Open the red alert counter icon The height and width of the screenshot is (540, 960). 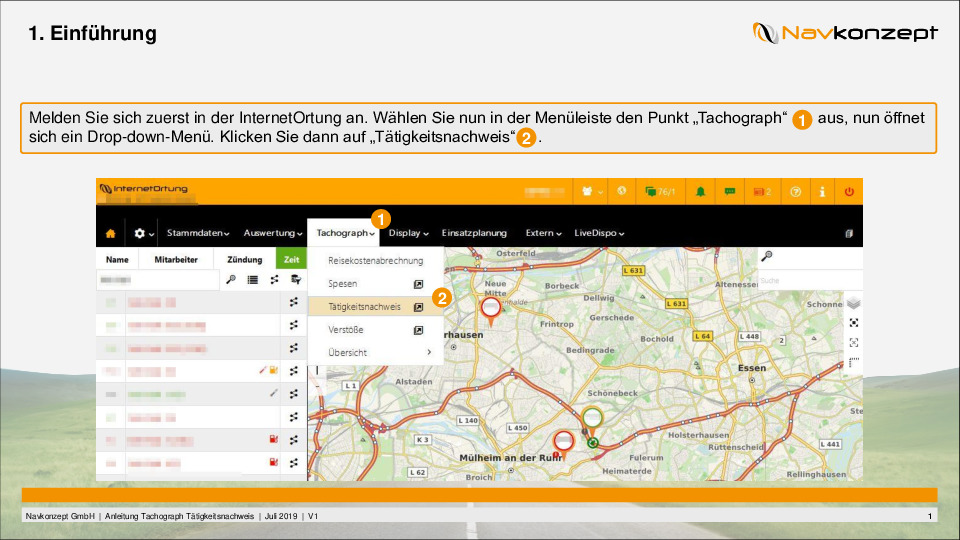(762, 192)
